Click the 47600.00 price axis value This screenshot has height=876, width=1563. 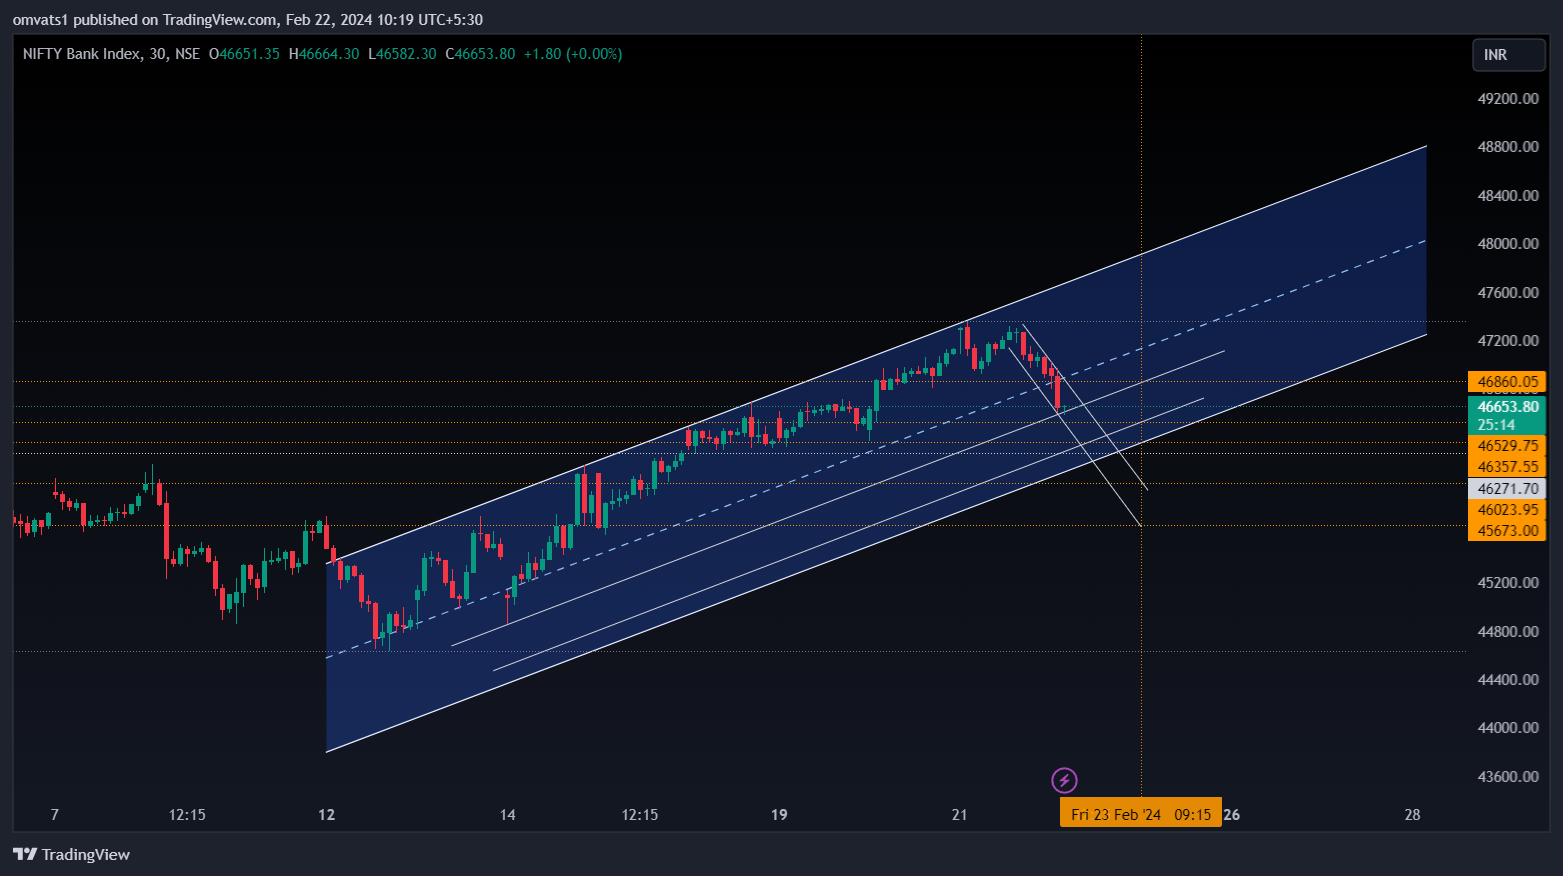click(1508, 292)
